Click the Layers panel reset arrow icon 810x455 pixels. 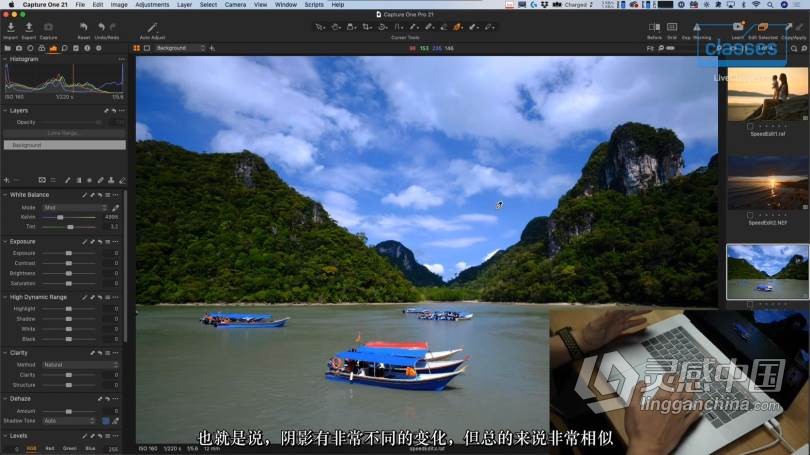[x=114, y=111]
